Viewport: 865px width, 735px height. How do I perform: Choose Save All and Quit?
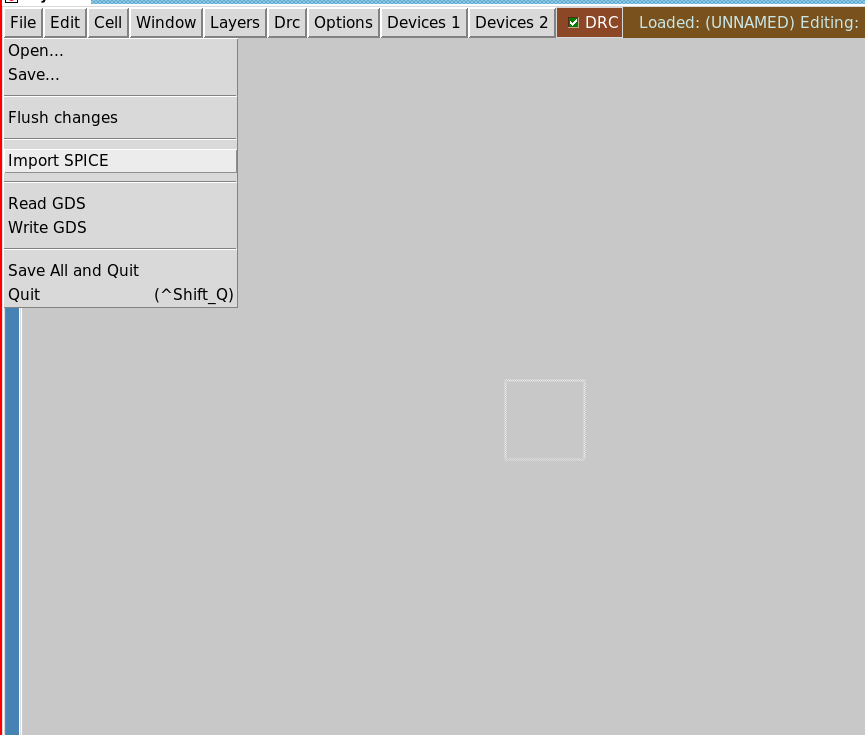[x=120, y=270]
